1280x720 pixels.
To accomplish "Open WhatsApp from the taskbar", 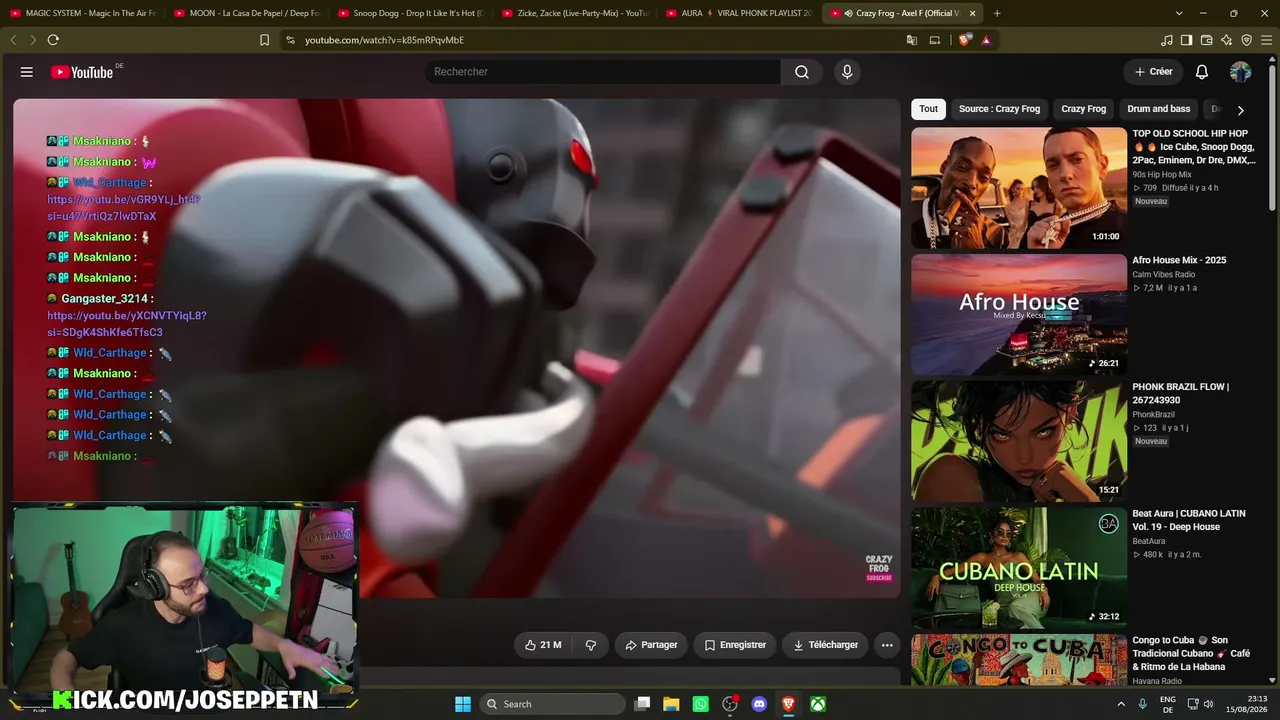I will [700, 704].
